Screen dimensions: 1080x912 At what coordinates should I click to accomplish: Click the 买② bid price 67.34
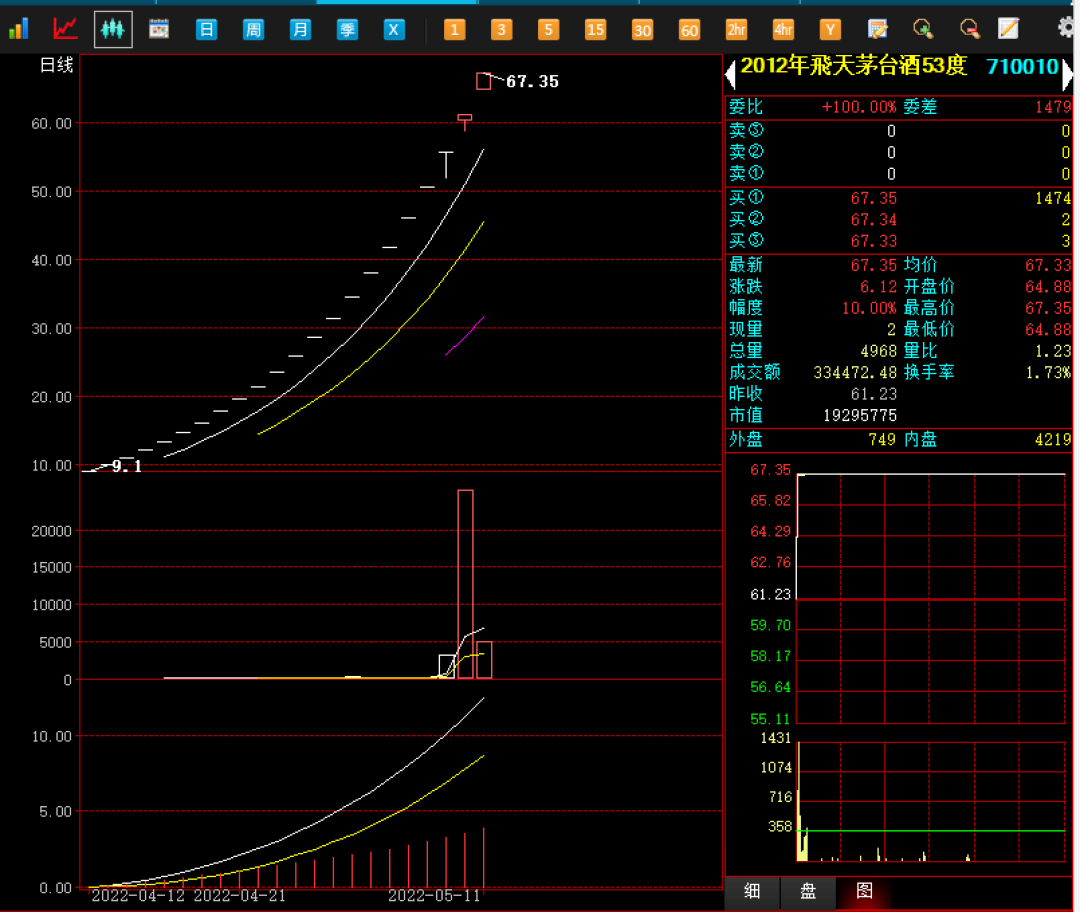tap(873, 220)
